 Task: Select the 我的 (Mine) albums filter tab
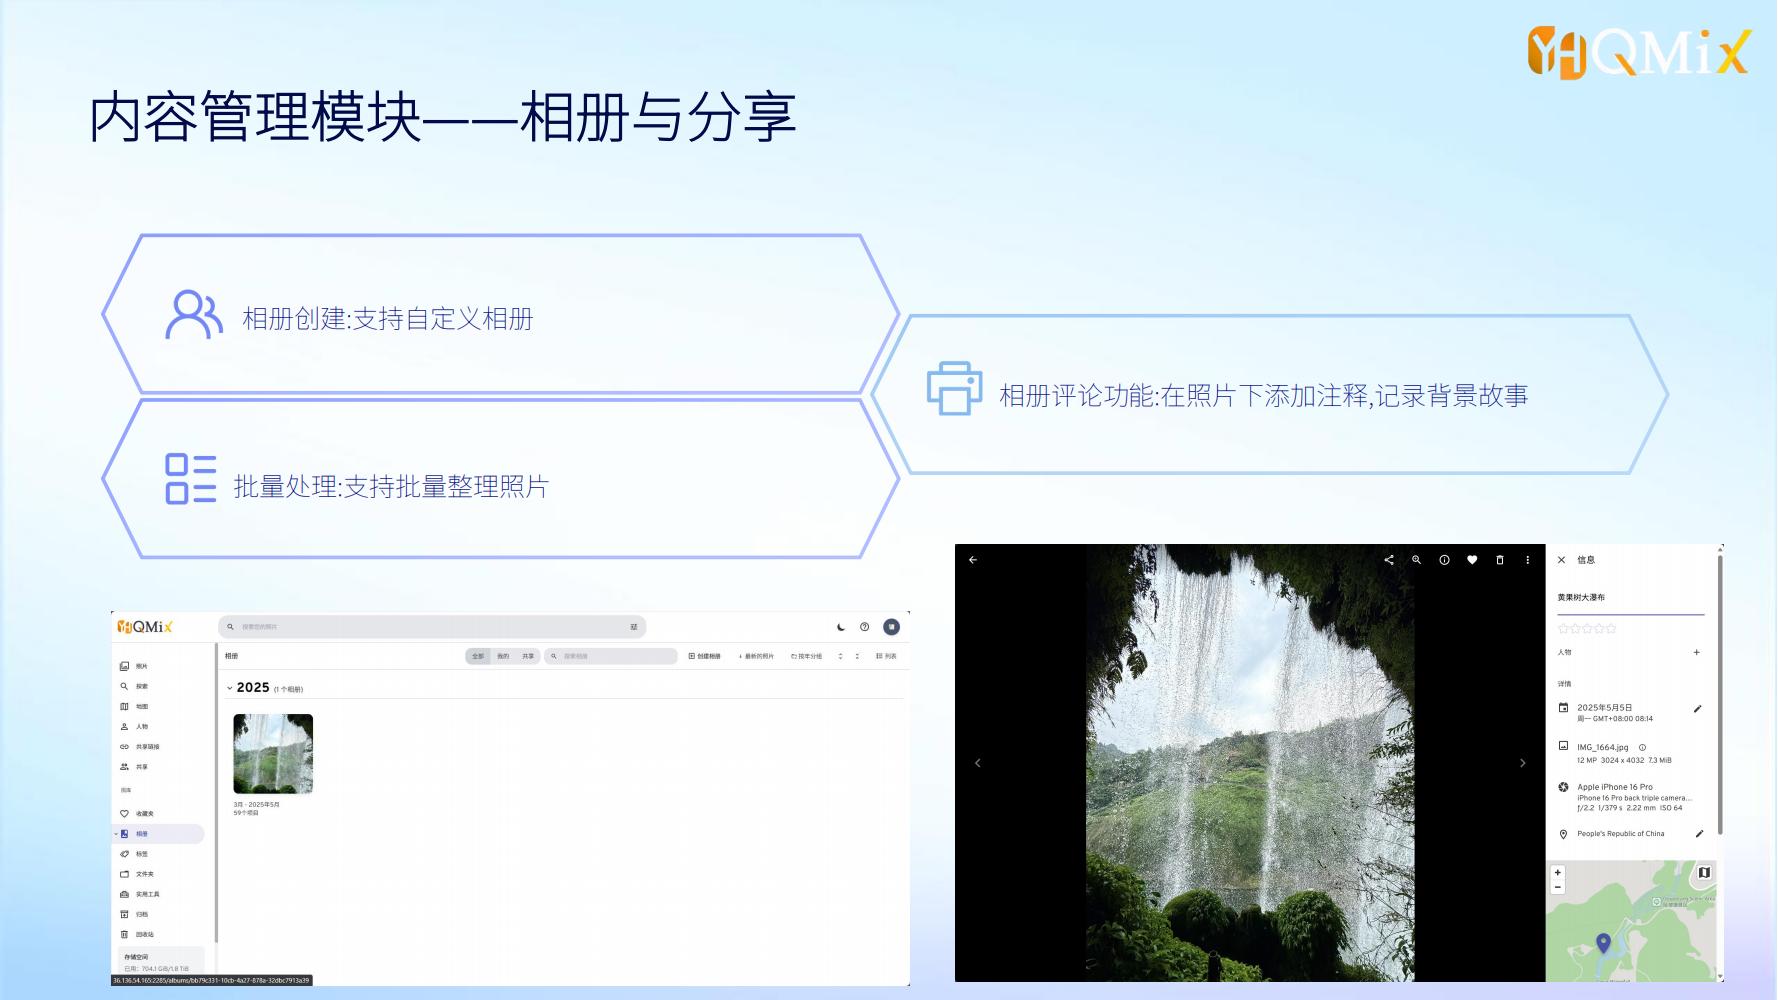click(x=503, y=656)
